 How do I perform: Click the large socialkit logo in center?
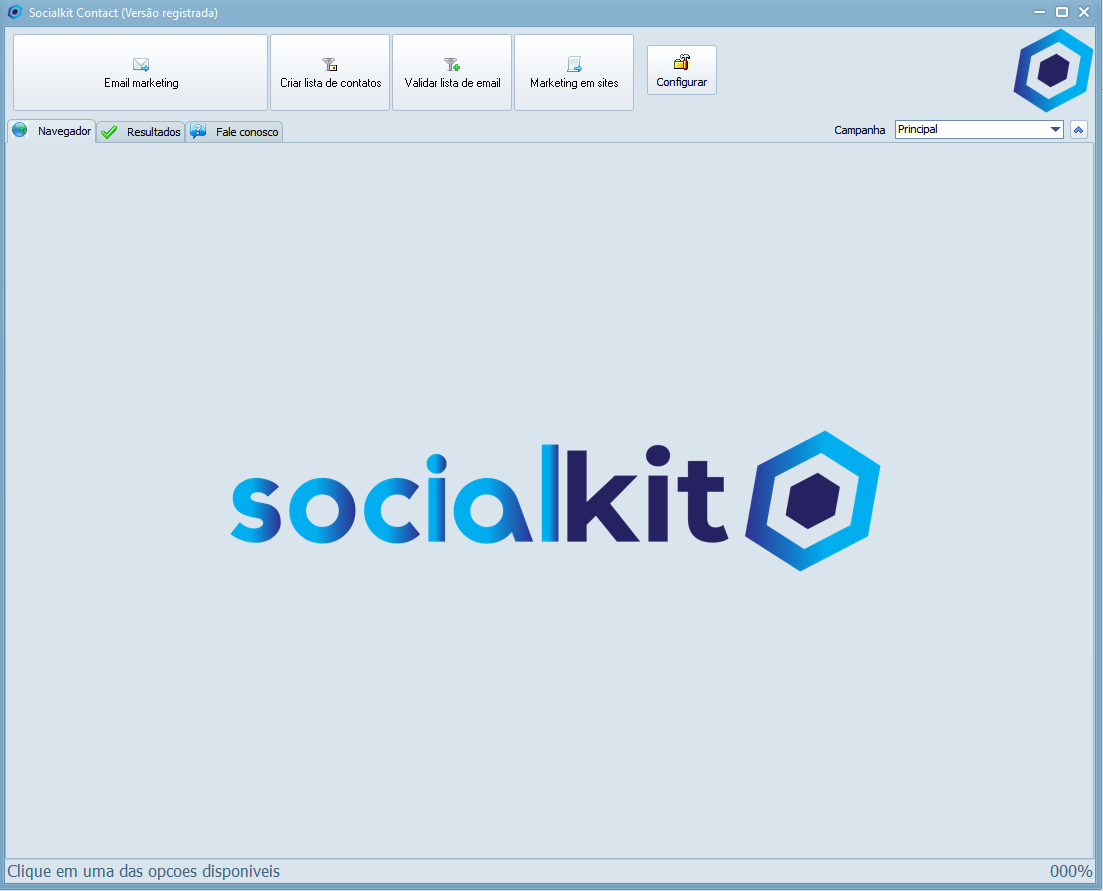555,500
